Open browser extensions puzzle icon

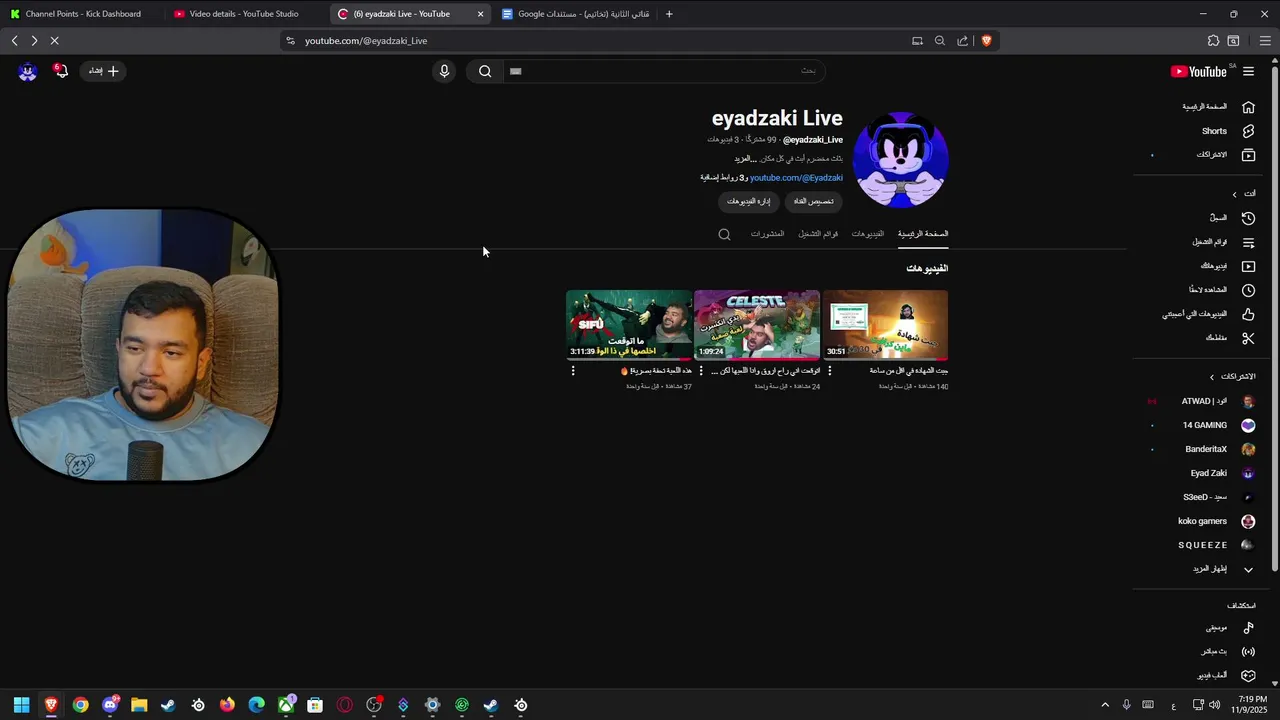click(1213, 41)
